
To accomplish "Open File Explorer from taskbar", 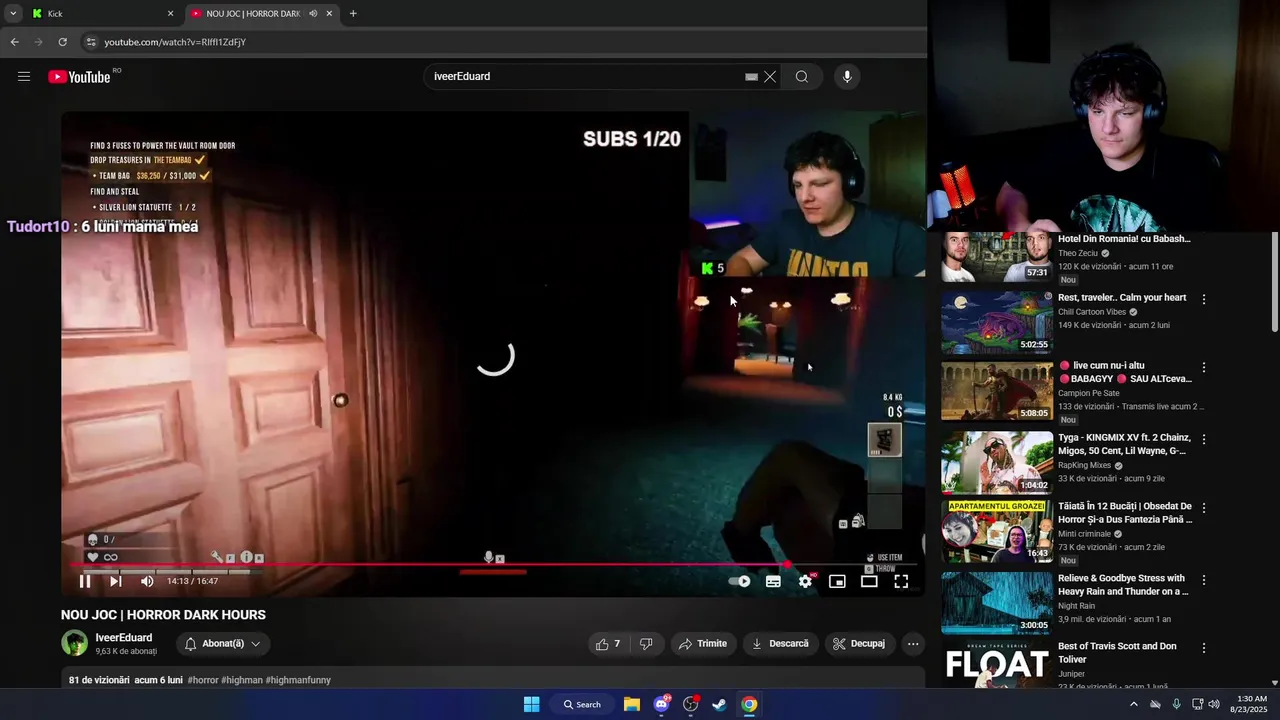I will pos(632,704).
